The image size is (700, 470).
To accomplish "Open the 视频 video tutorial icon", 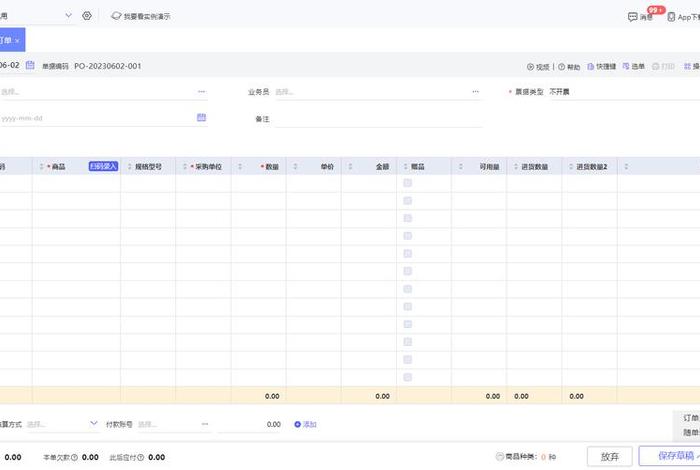I will 538,67.
